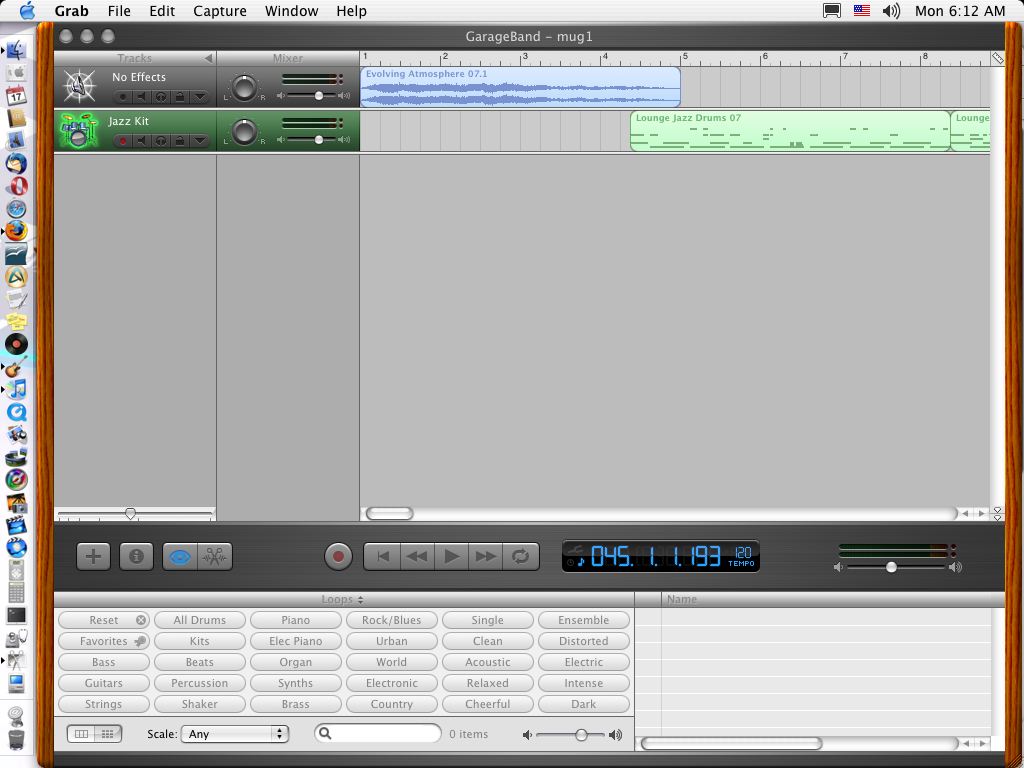This screenshot has width=1024, height=768.
Task: Open the Track Editor scissors button
Action: [215, 556]
